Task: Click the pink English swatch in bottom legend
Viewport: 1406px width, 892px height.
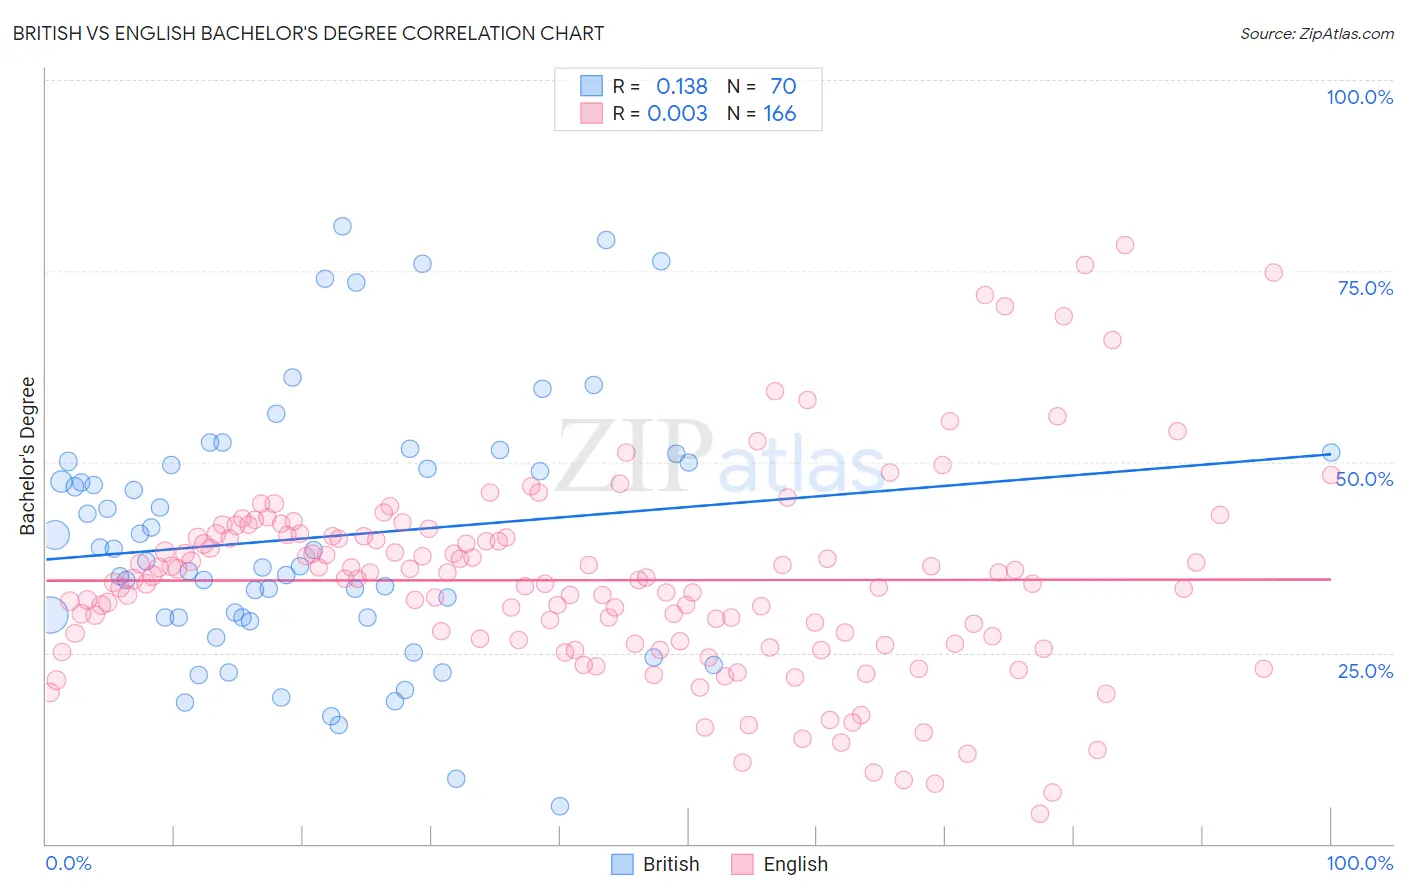Action: 742,864
